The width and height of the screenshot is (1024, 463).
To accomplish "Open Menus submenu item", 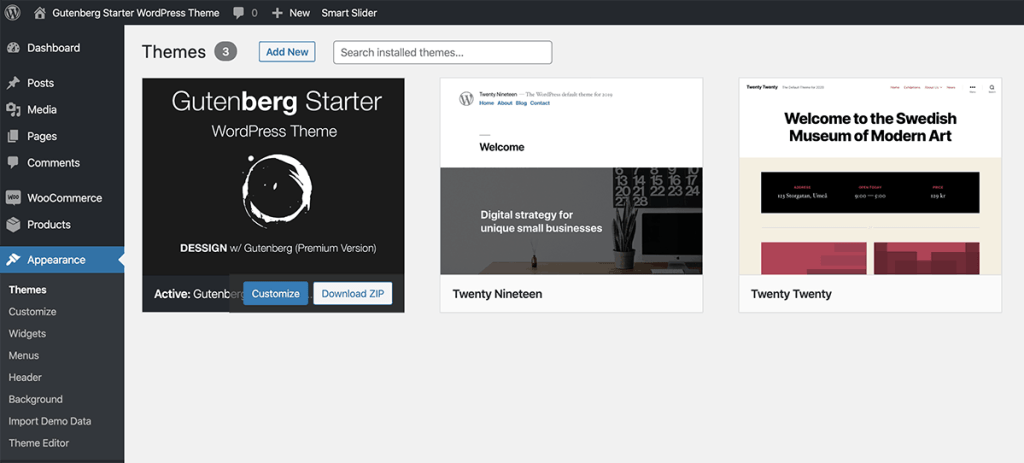I will pyautogui.click(x=24, y=355).
